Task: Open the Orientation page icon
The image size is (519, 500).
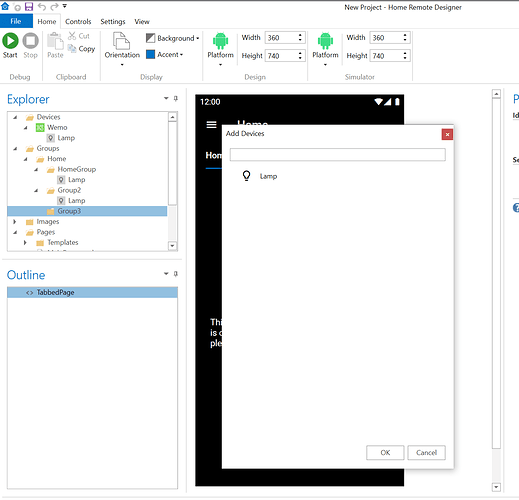Action: pos(122,41)
